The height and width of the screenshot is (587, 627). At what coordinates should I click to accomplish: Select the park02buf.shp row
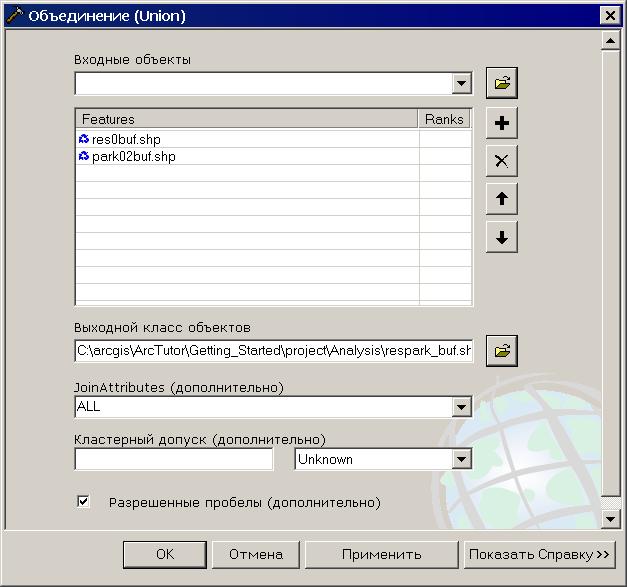[x=274, y=156]
